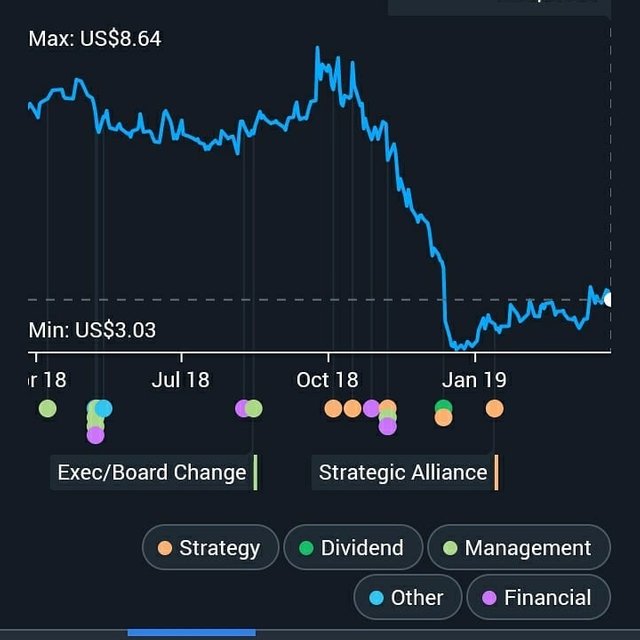Toggle the Other event filter
The image size is (640, 640).
(x=406, y=598)
